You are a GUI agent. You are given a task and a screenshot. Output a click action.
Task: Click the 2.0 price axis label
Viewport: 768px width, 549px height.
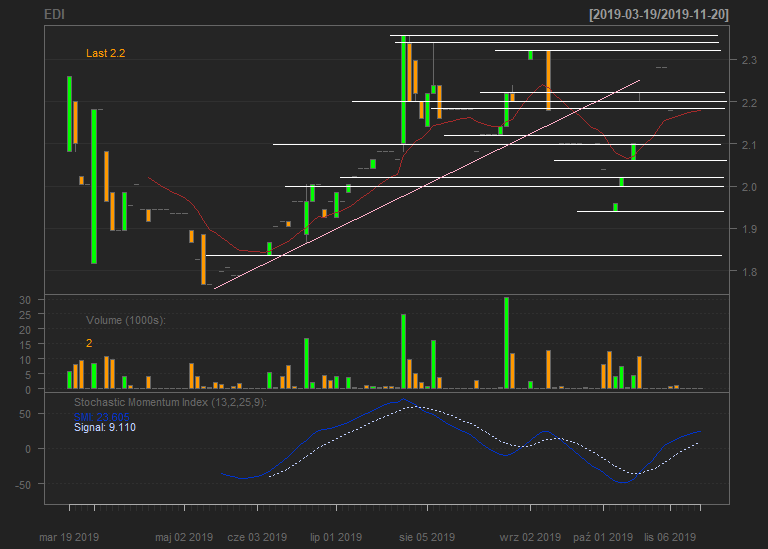(749, 187)
